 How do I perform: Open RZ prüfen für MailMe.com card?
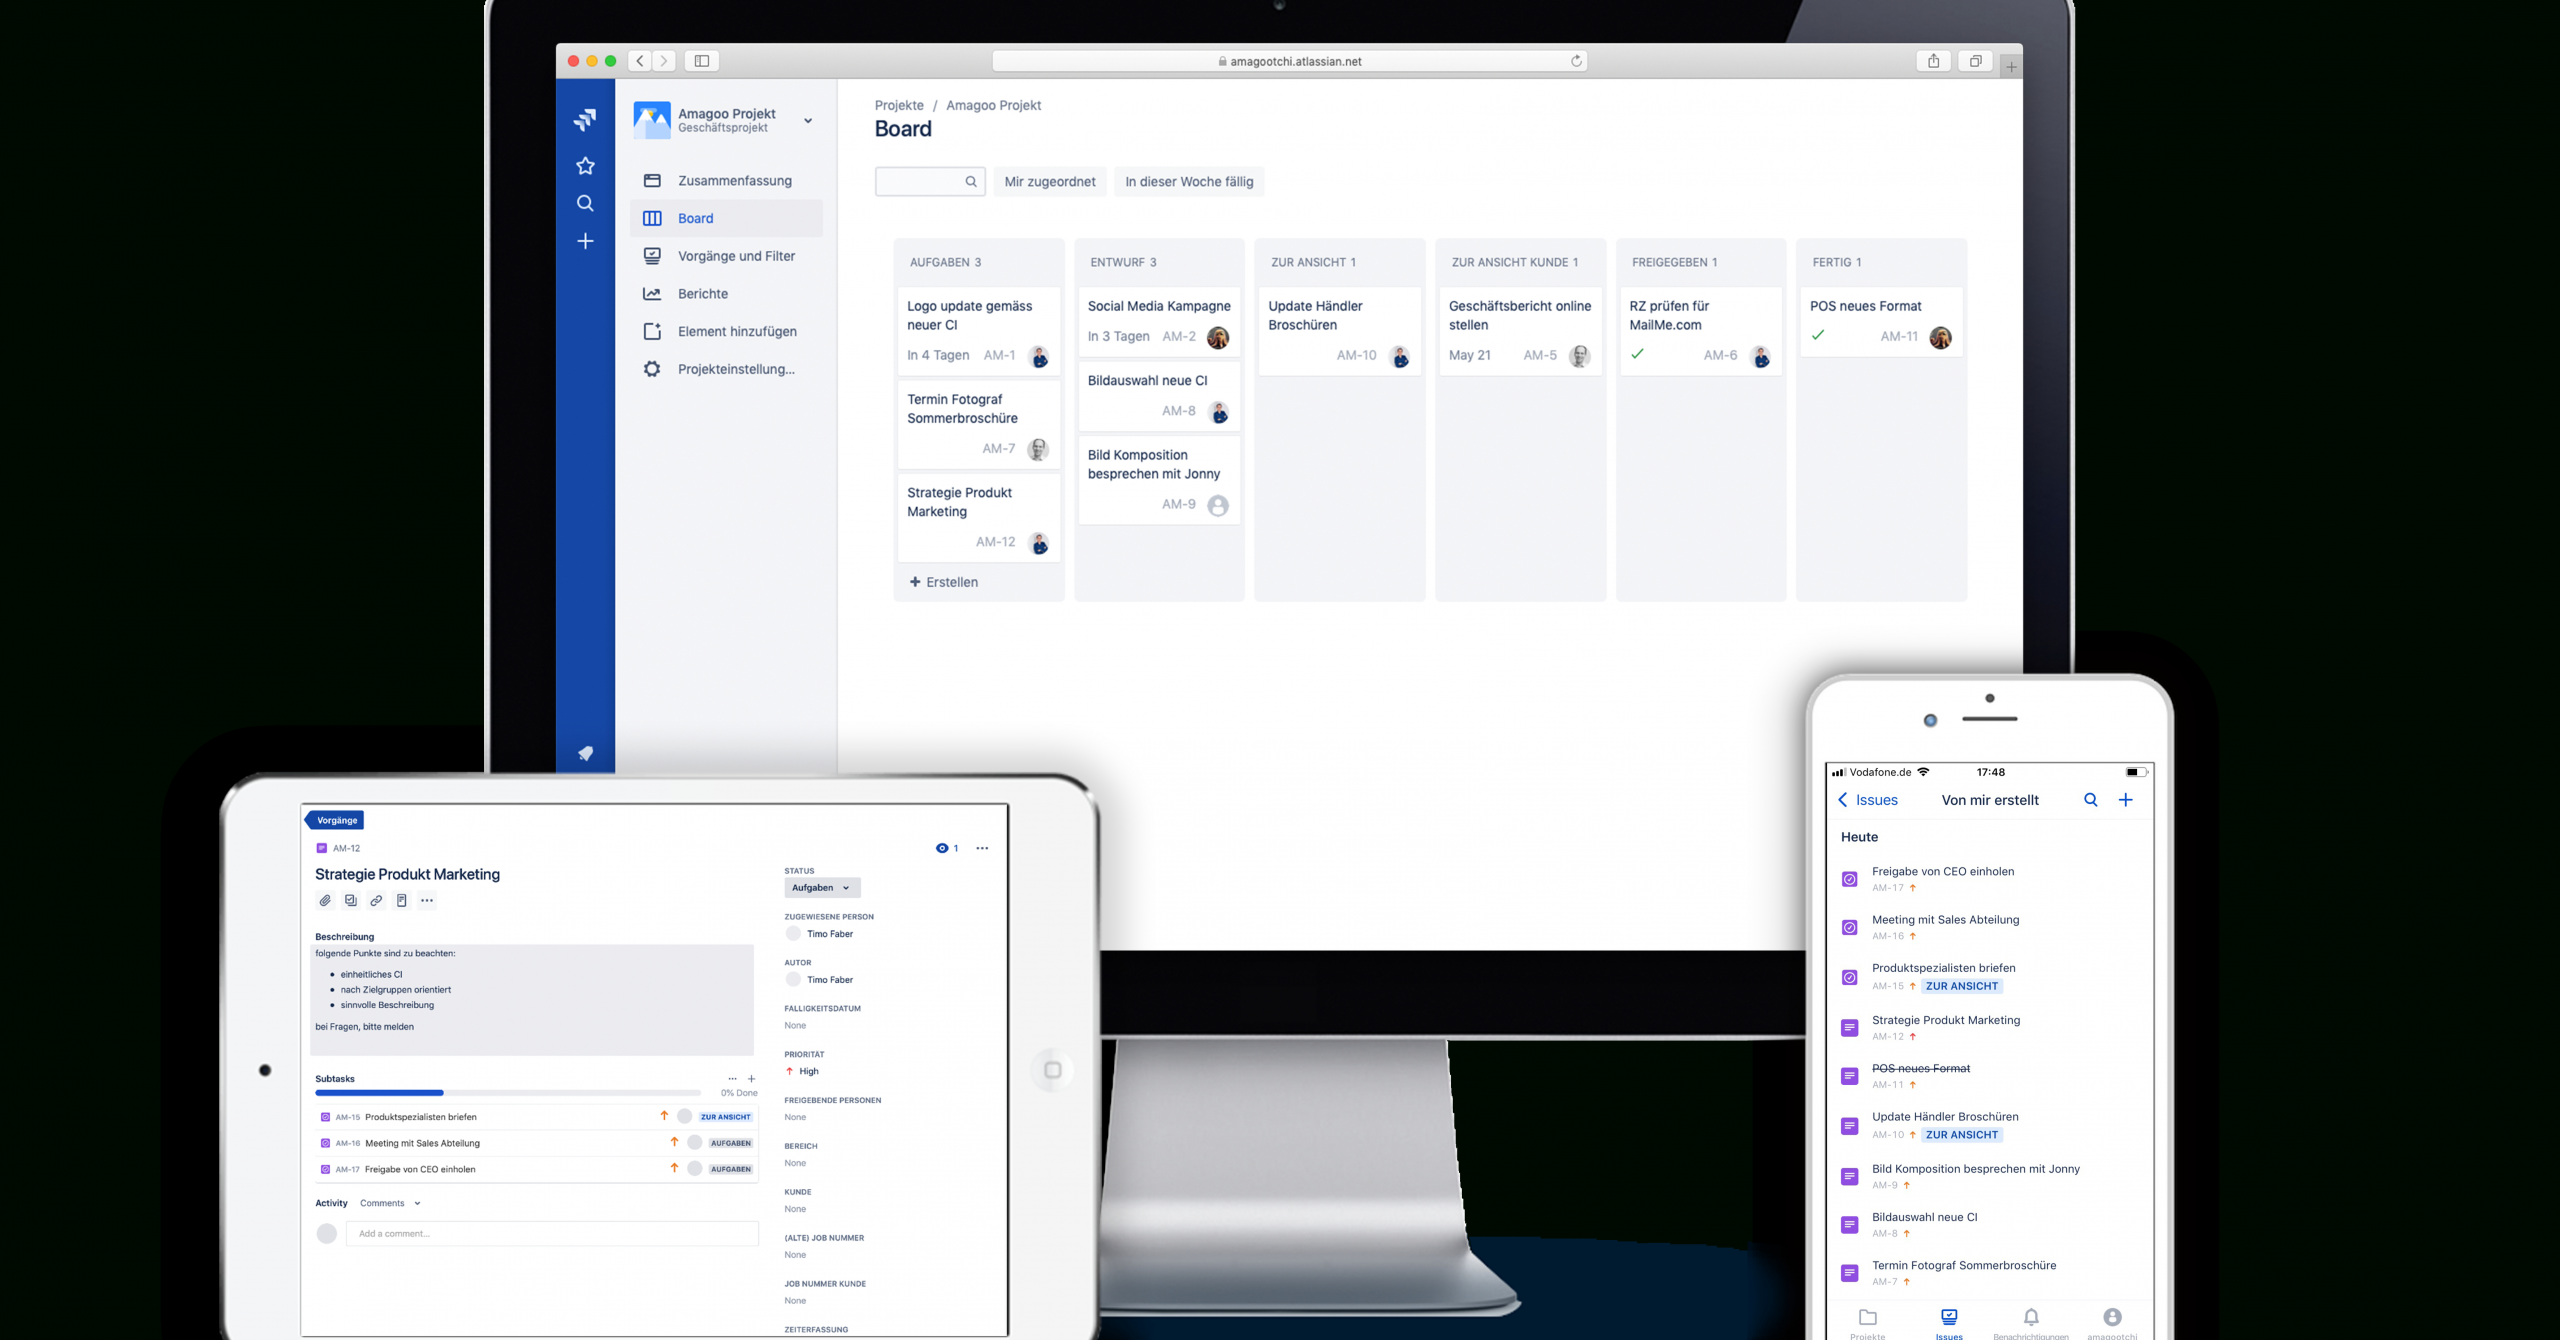(x=1701, y=331)
